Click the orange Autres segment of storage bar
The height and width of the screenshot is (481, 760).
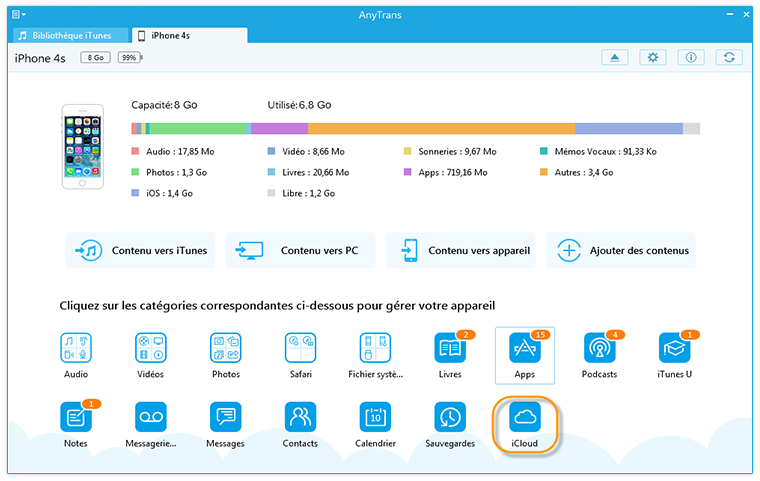[442, 128]
